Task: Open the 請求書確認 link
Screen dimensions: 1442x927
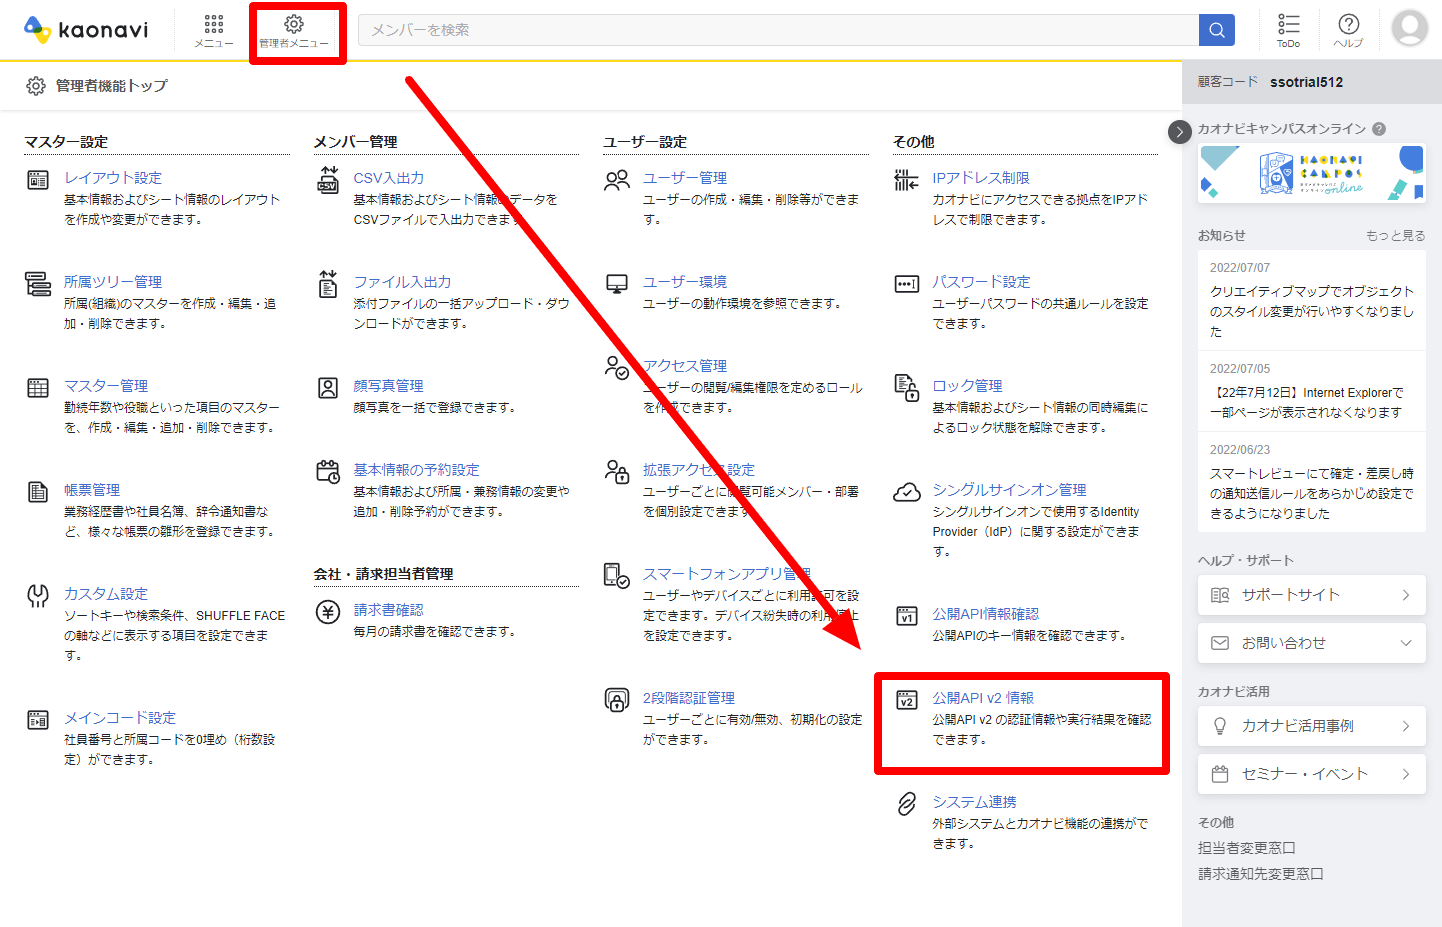Action: [x=389, y=610]
